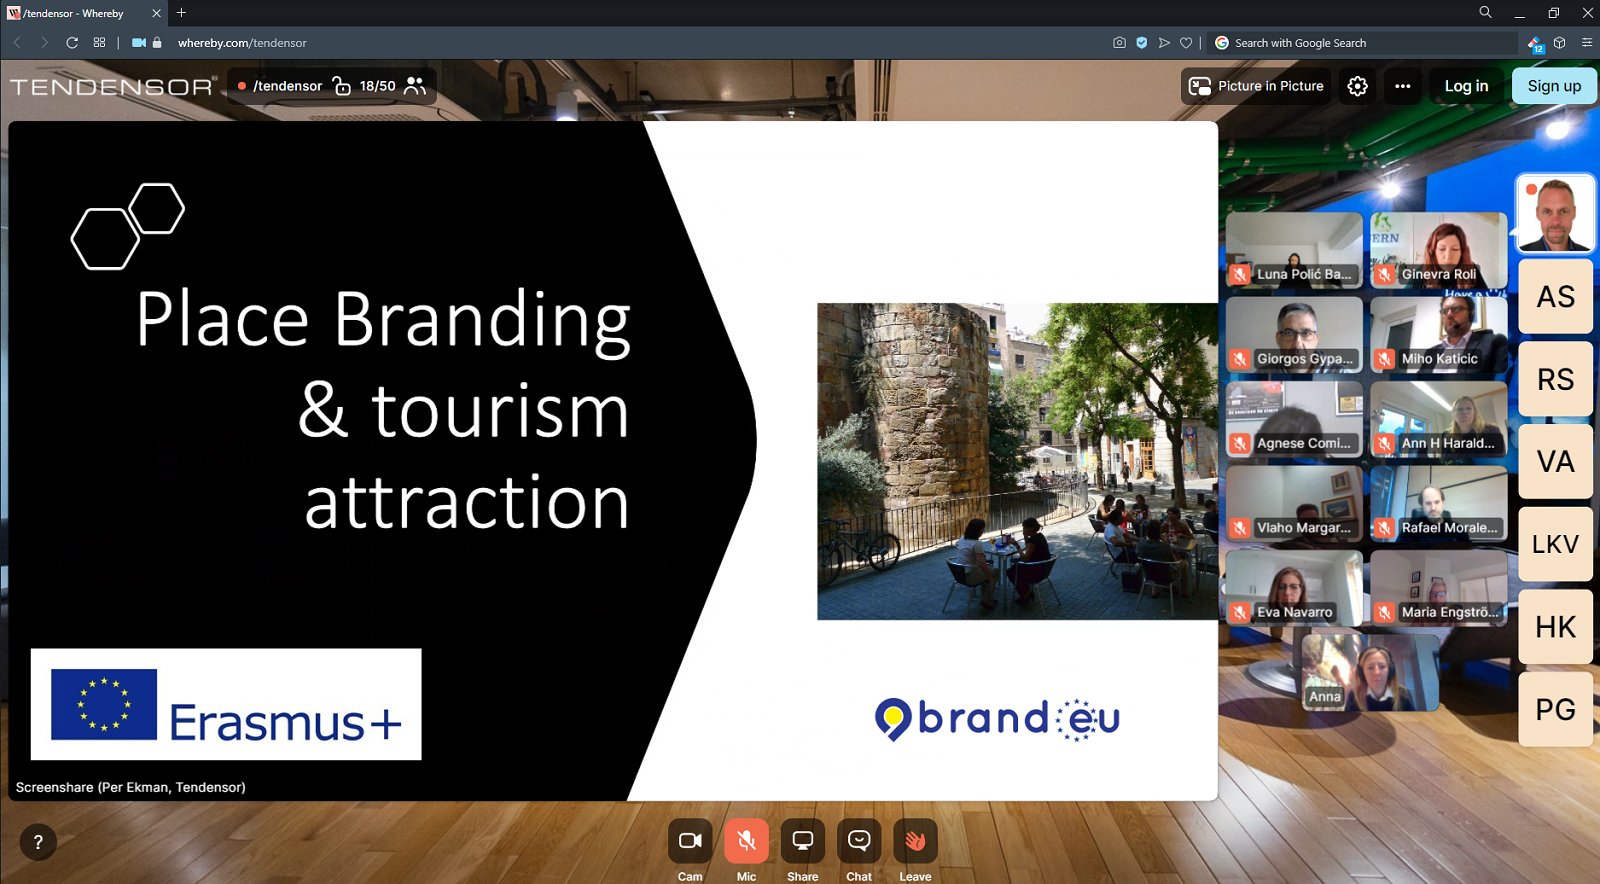This screenshot has height=884, width=1600.
Task: Click camera permission indicator in address bar
Action: (139, 43)
